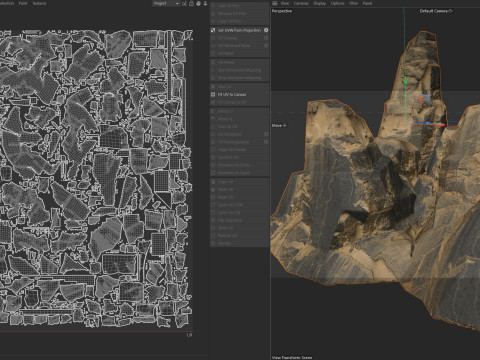This screenshot has height=360, width=480.
Task: Choose Fit UV to Canvas
Action: pos(239,94)
